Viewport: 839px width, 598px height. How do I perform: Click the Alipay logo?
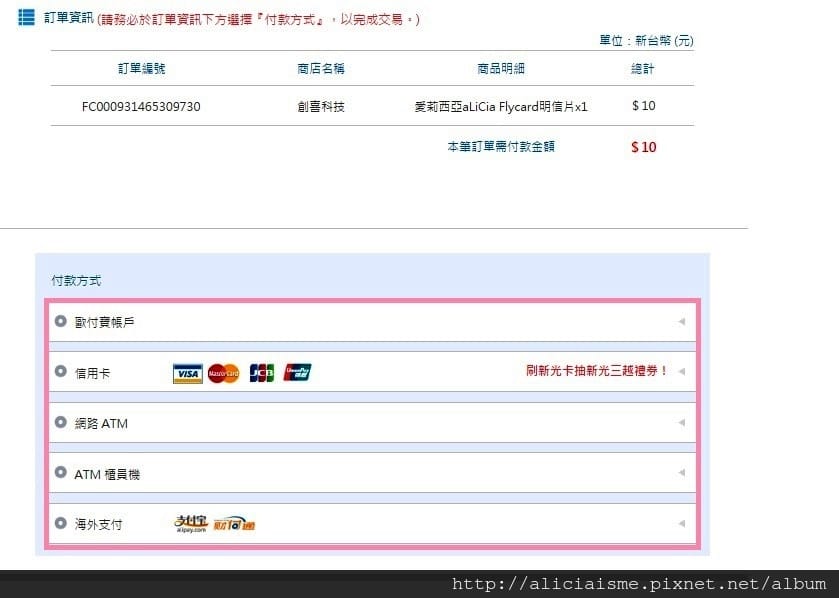click(x=191, y=524)
